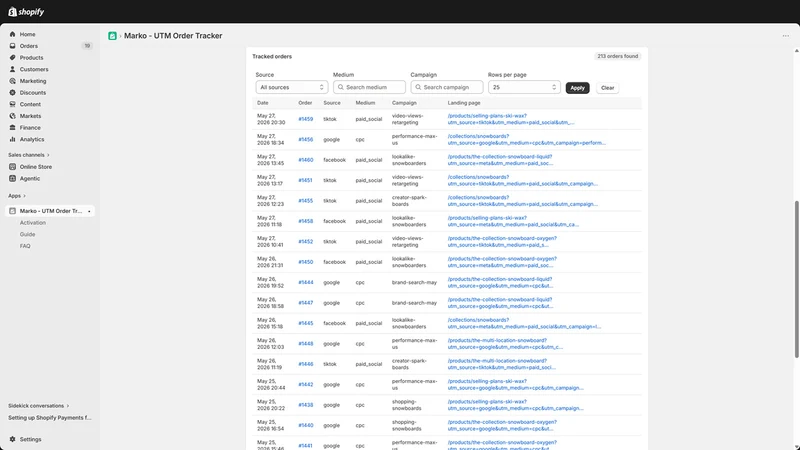The image size is (800, 450).
Task: Click the Products tag icon
Action: 12,58
